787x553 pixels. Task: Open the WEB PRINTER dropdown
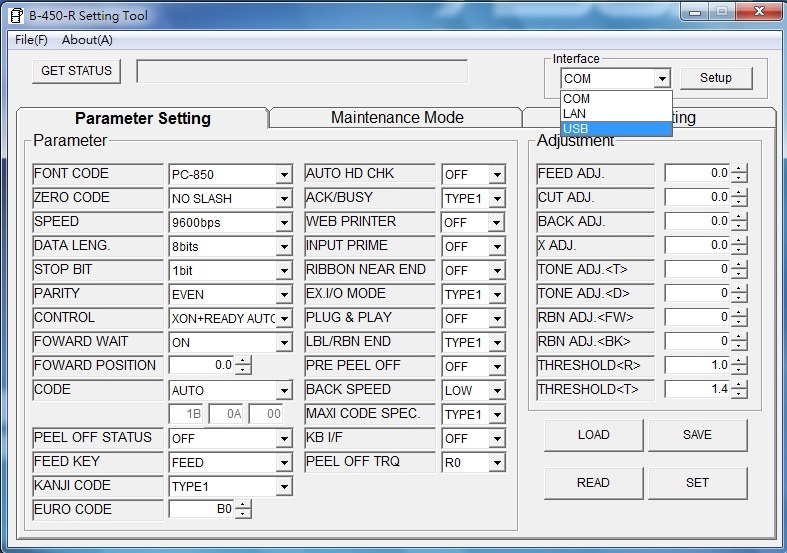click(497, 223)
